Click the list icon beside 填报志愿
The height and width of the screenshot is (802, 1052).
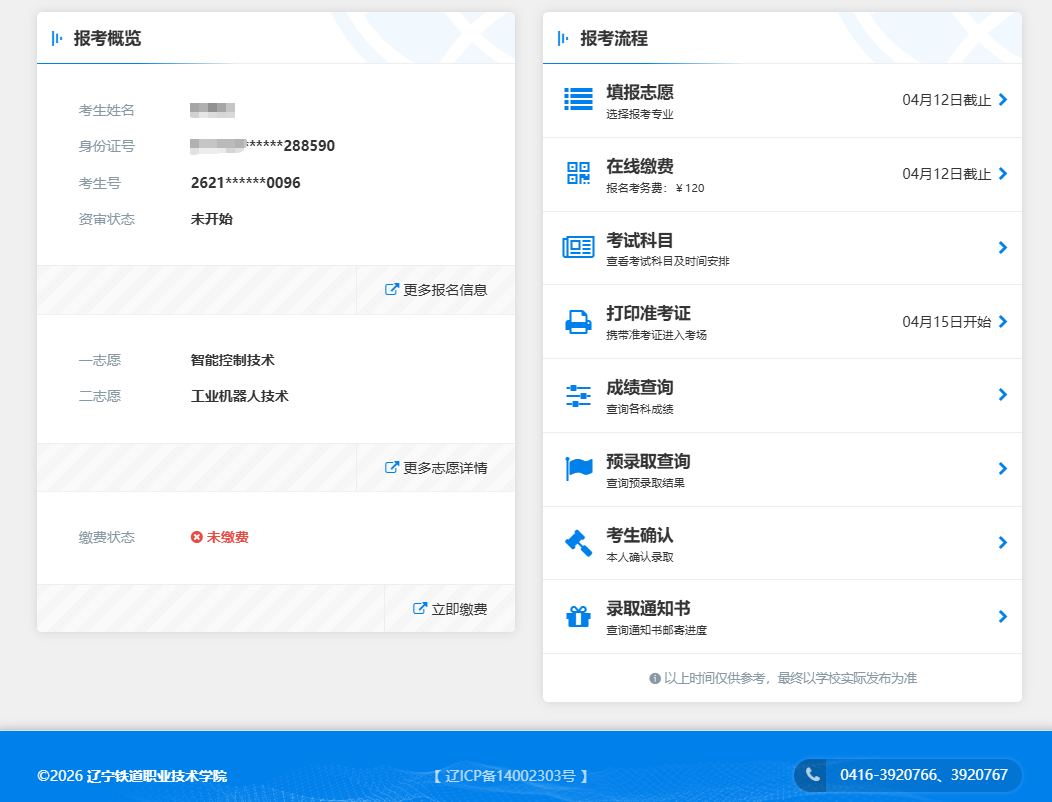point(578,99)
